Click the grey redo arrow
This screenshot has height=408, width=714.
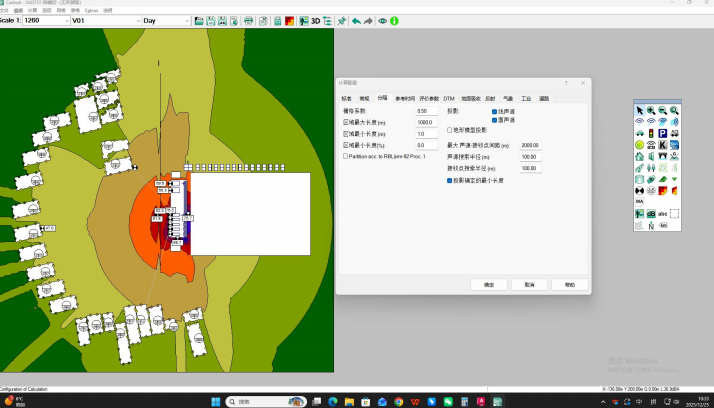368,21
